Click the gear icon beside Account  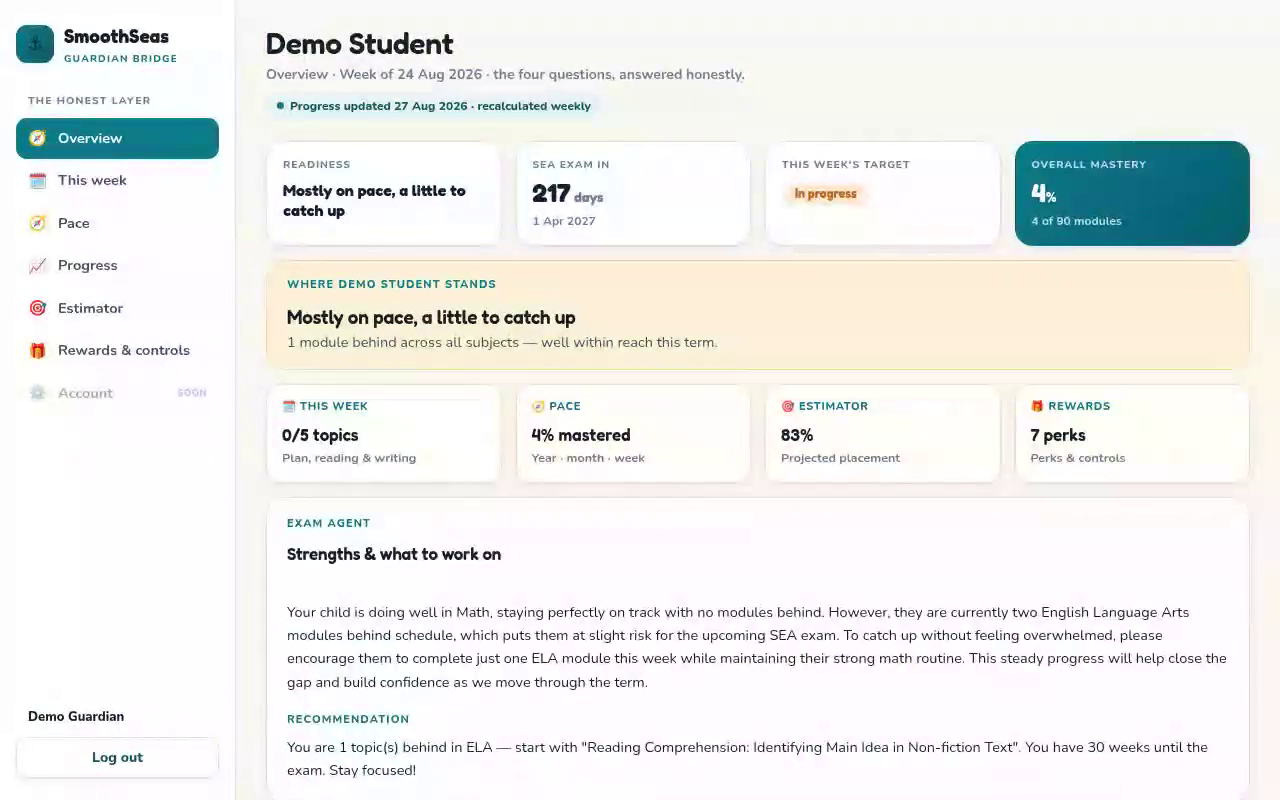38,393
